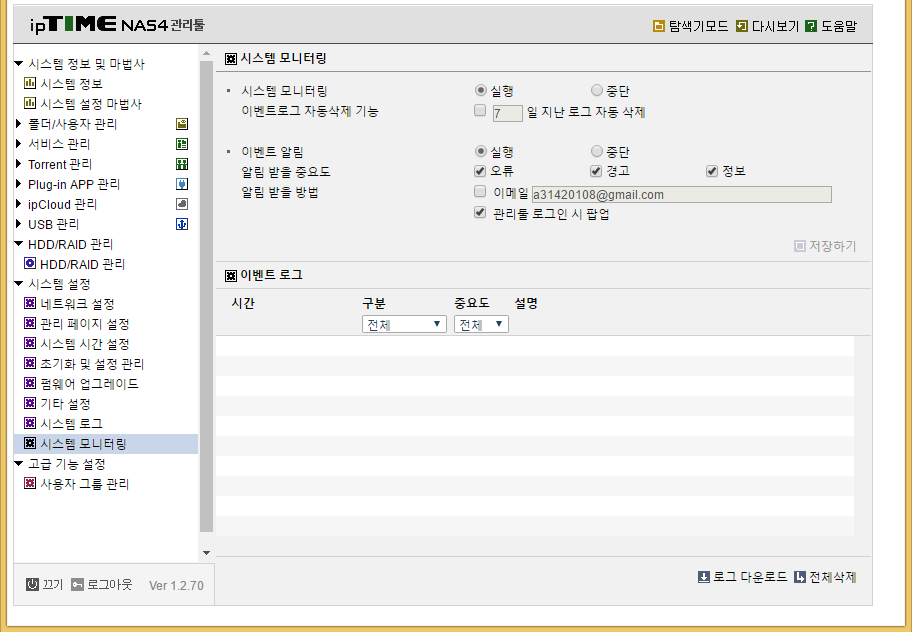Click the sidebar scroll-down arrow
The width and height of the screenshot is (914, 632).
[x=206, y=553]
